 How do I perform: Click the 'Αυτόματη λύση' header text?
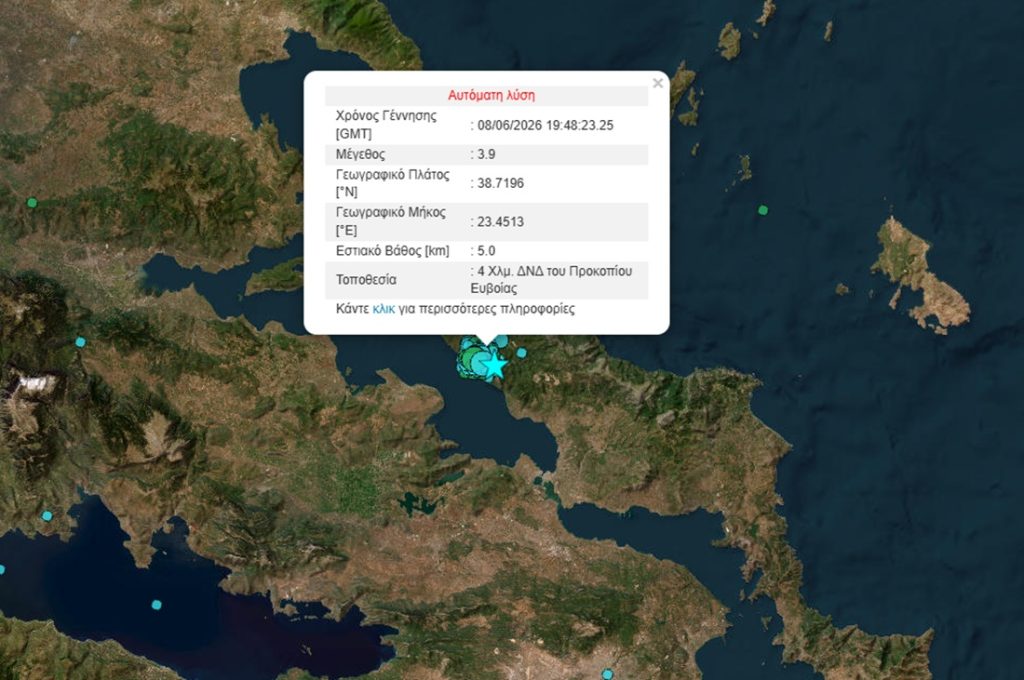tap(491, 95)
